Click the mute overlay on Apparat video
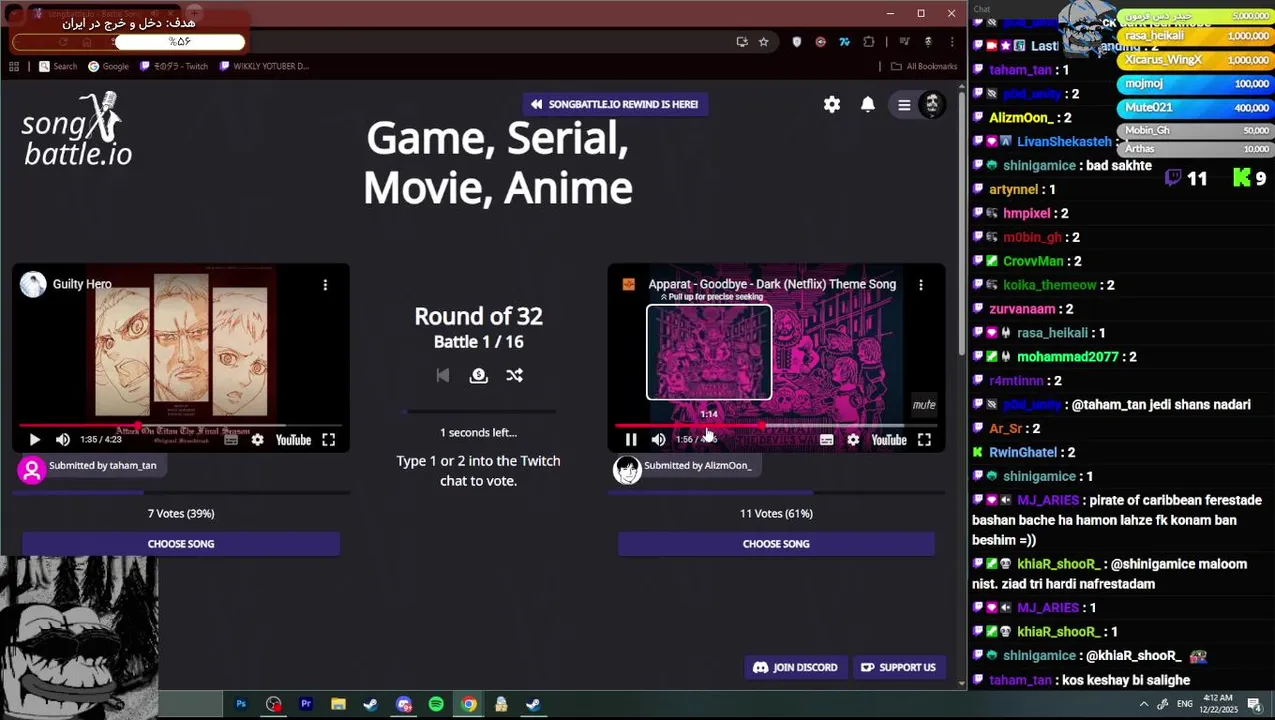The height and width of the screenshot is (720, 1275). coord(924,405)
